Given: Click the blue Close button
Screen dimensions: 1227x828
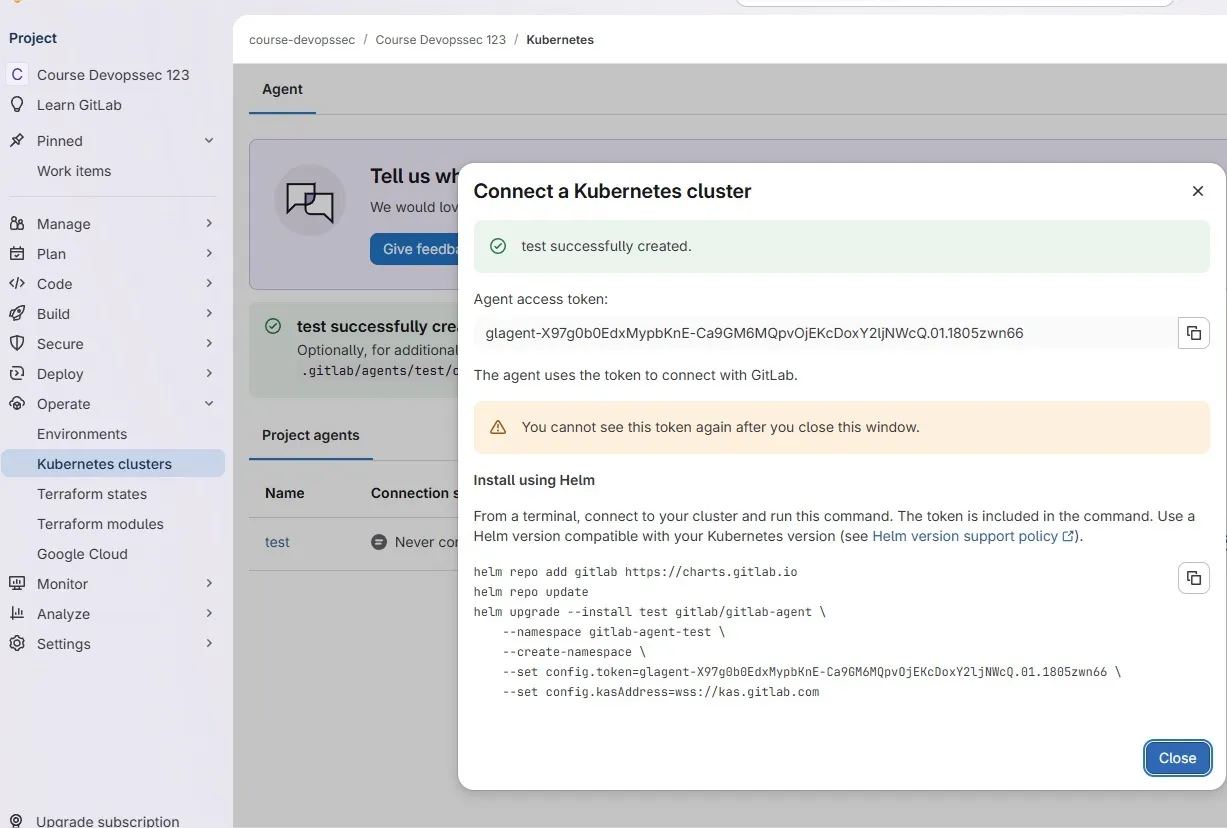Looking at the screenshot, I should 1177,758.
